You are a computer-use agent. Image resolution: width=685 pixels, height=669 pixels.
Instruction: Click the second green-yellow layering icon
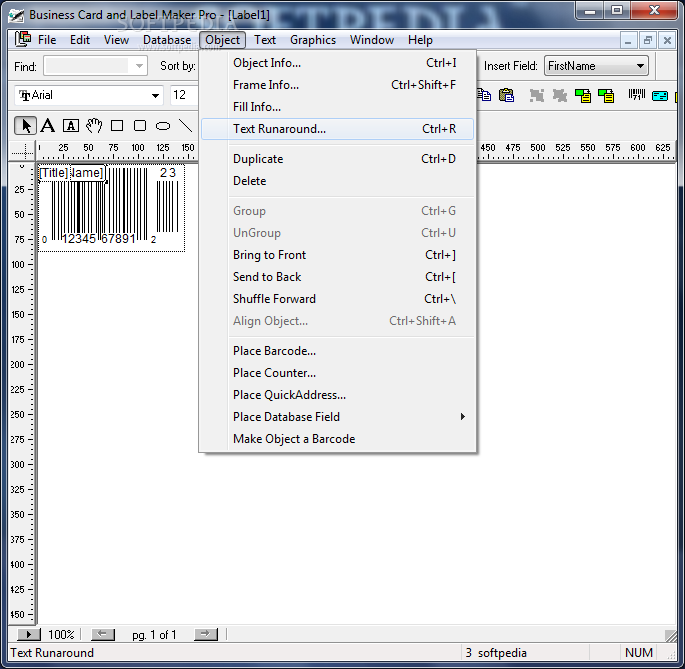point(606,95)
